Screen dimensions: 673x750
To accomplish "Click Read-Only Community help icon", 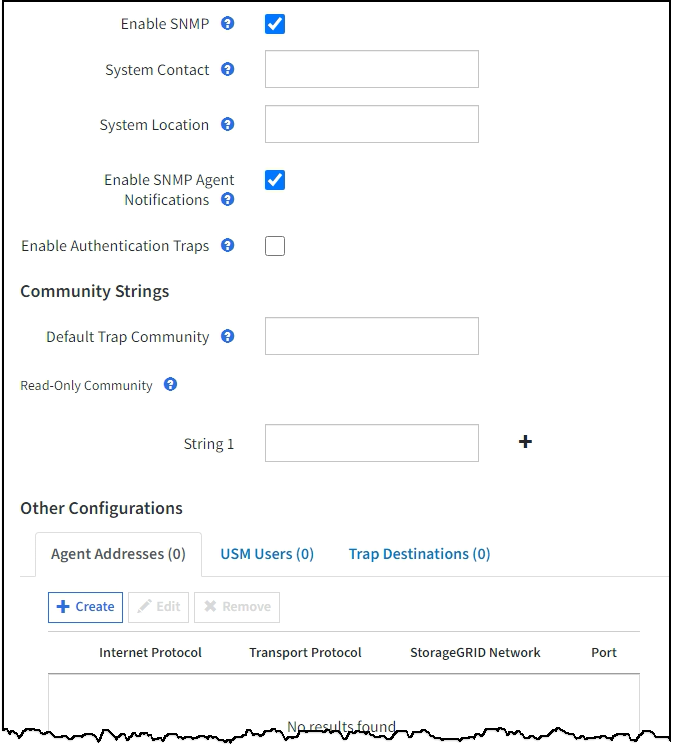I will click(170, 385).
